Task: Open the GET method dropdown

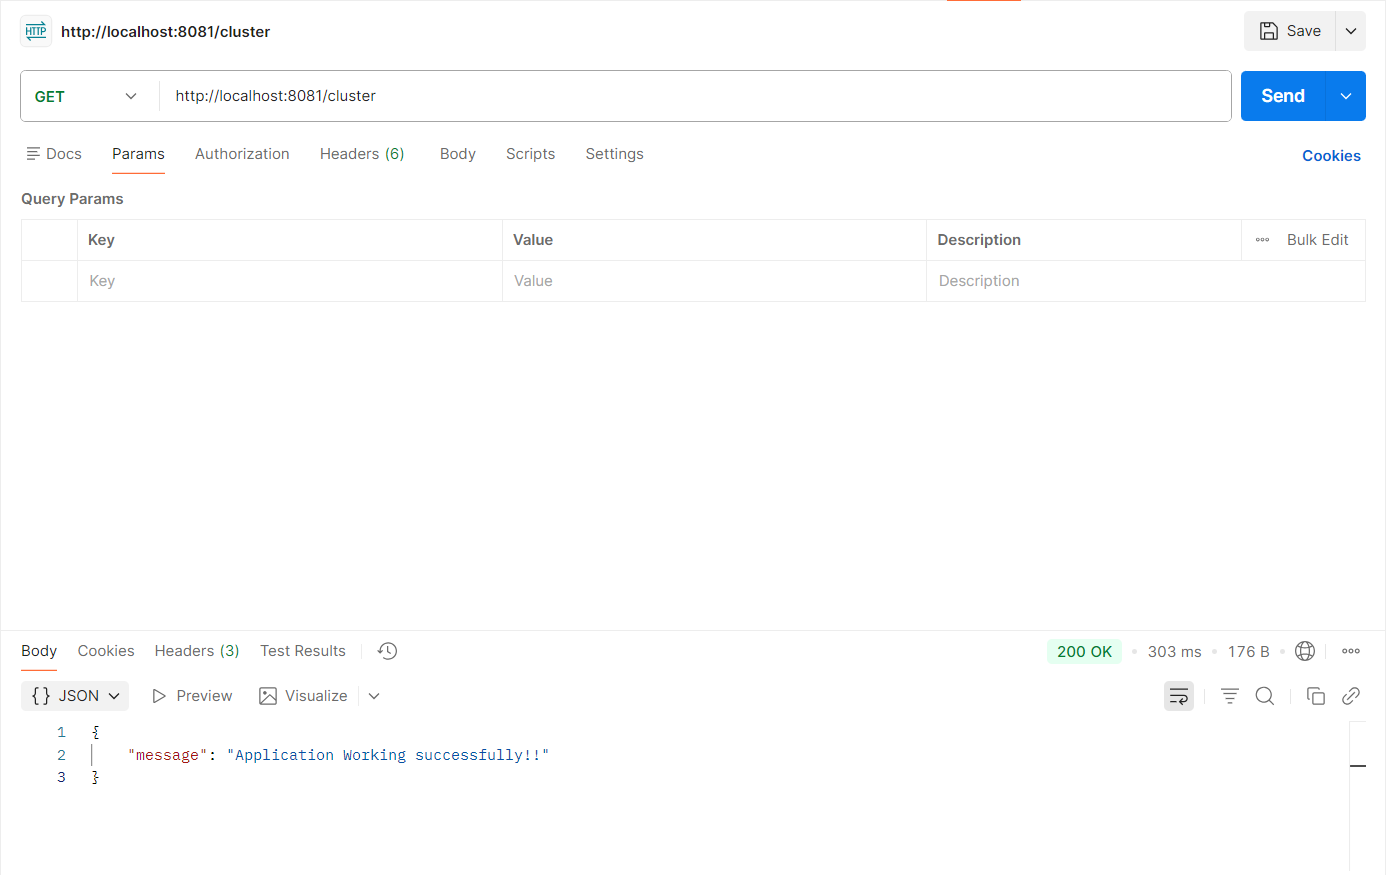Action: (87, 96)
